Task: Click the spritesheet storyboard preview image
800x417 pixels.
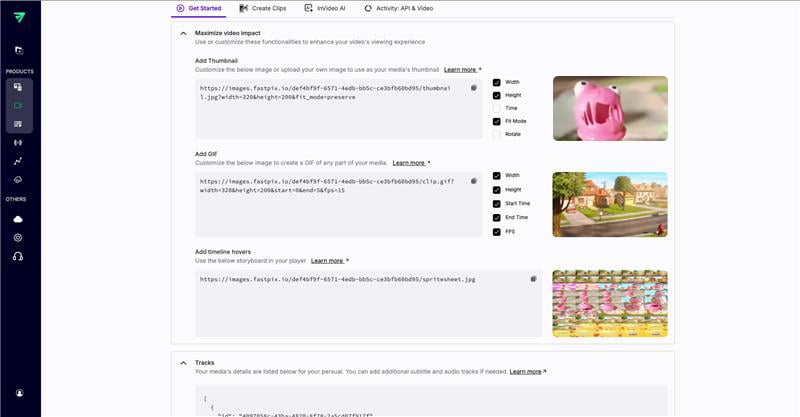Action: coord(610,303)
